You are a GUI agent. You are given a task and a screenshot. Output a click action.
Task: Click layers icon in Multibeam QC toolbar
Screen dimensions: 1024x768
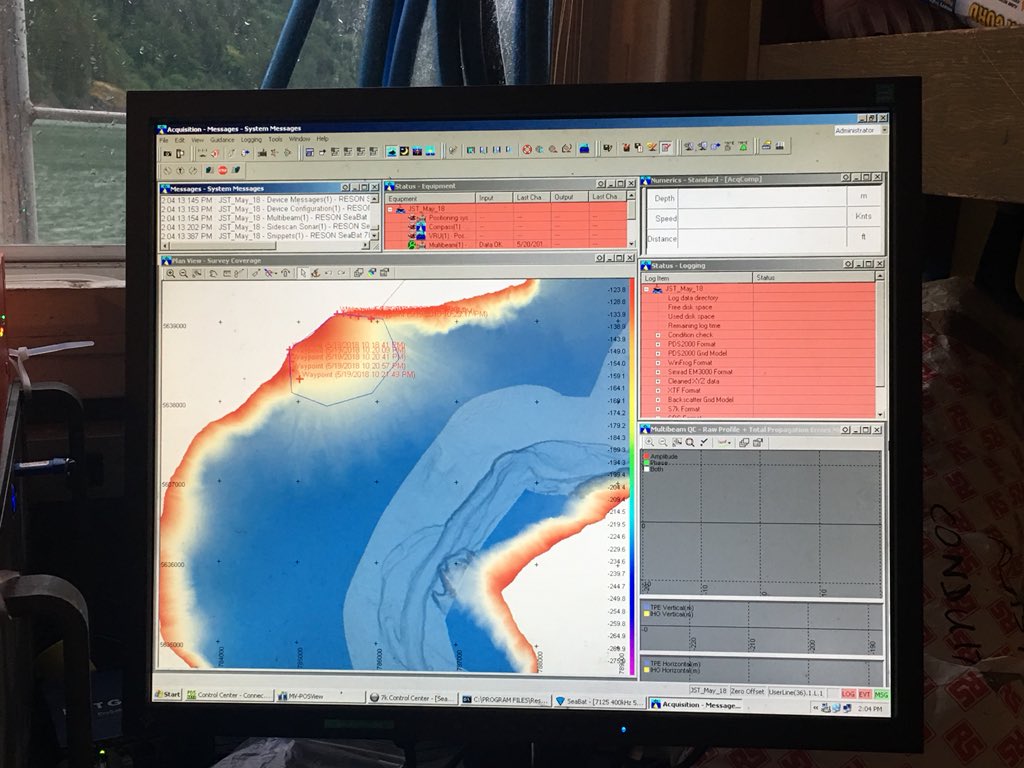click(744, 443)
